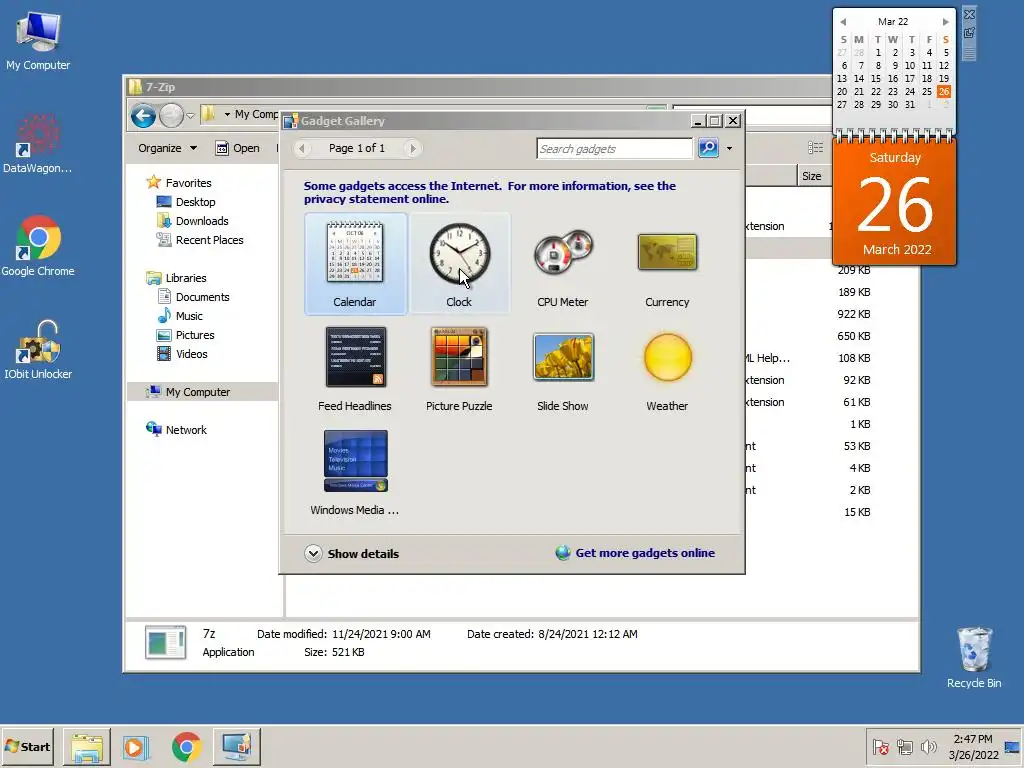1024x768 pixels.
Task: Show previous month in calendar gadget
Action: tap(843, 22)
